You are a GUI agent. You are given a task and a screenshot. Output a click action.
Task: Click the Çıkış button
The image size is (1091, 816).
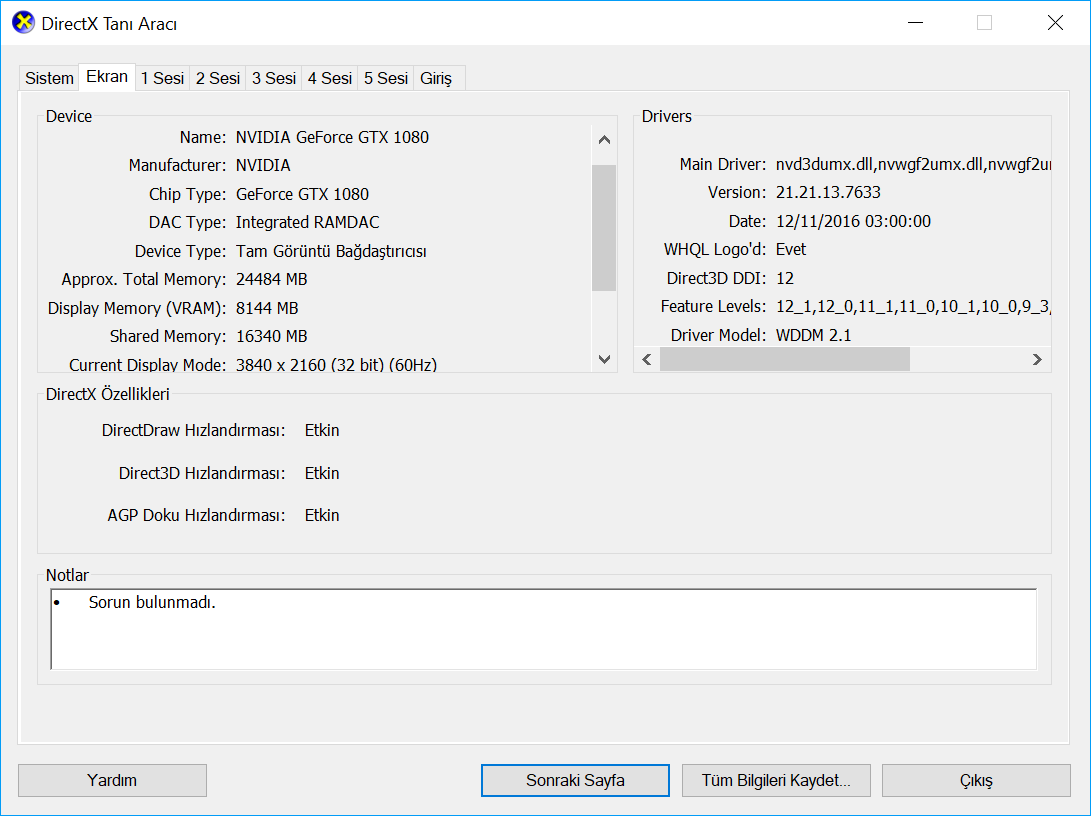[x=976, y=781]
